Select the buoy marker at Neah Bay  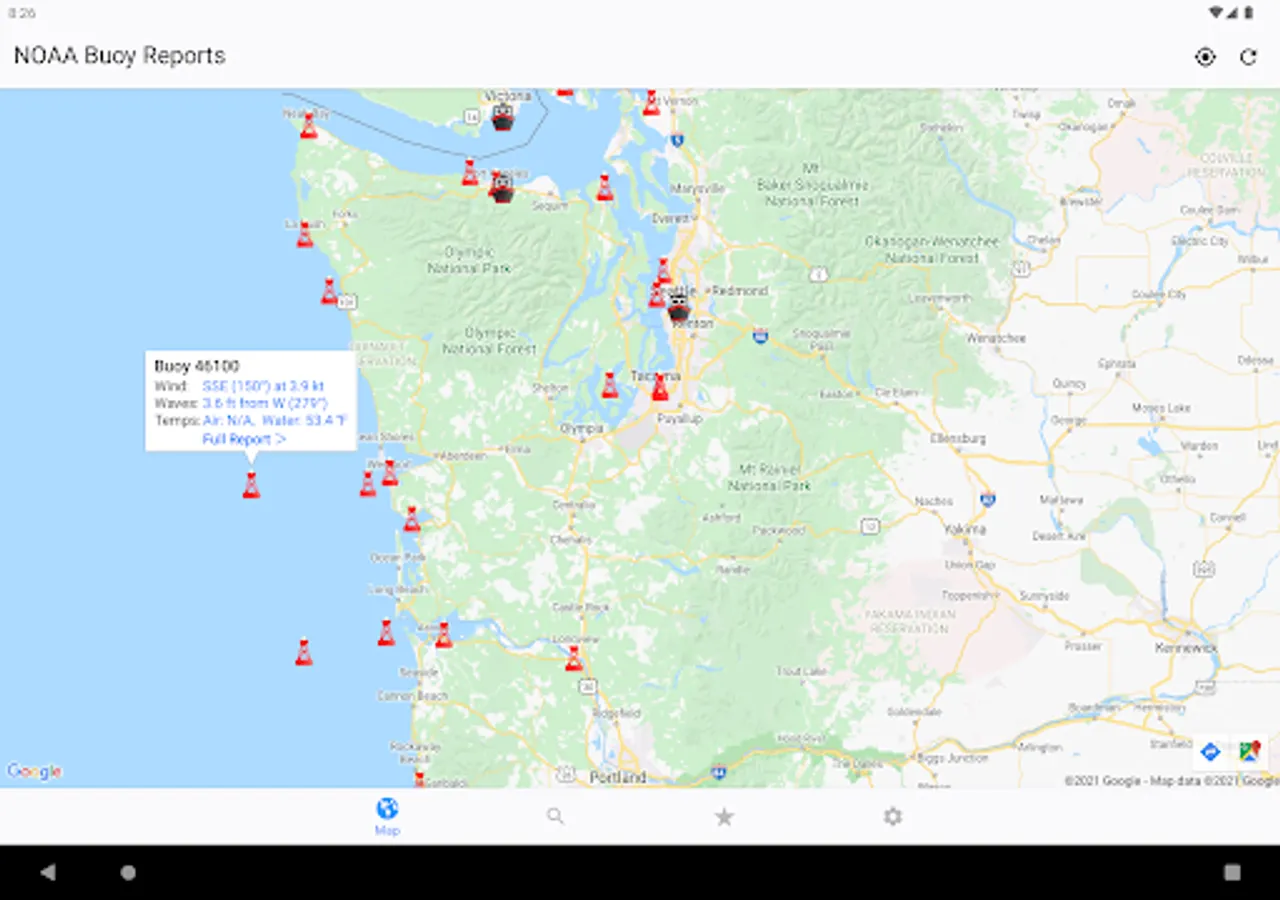309,126
